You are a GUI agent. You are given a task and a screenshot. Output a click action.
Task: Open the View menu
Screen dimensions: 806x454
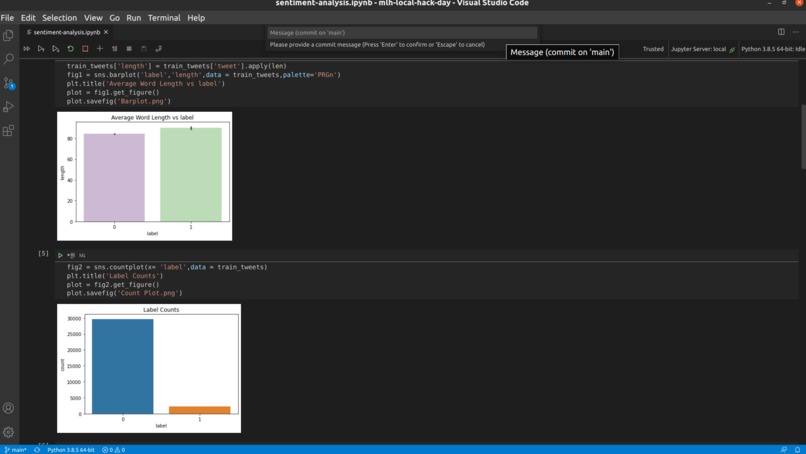click(93, 17)
